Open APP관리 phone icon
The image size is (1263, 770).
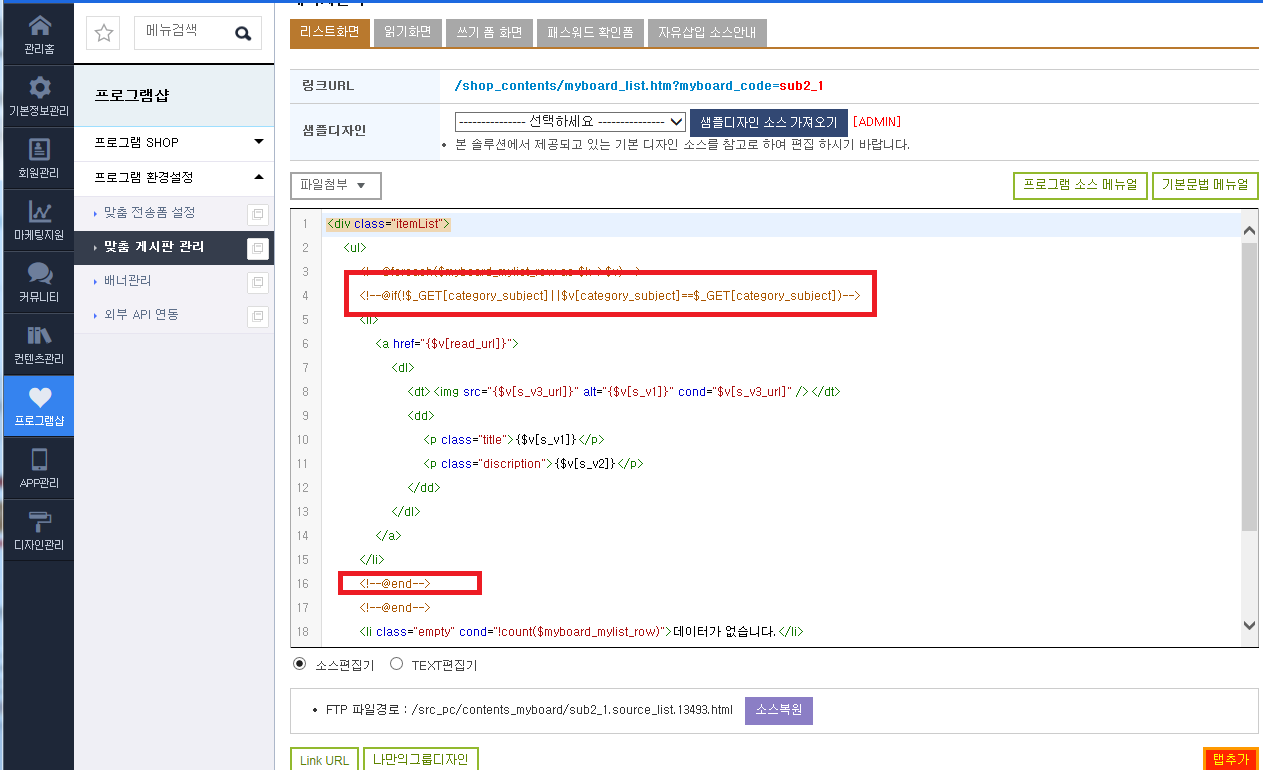click(x=38, y=459)
